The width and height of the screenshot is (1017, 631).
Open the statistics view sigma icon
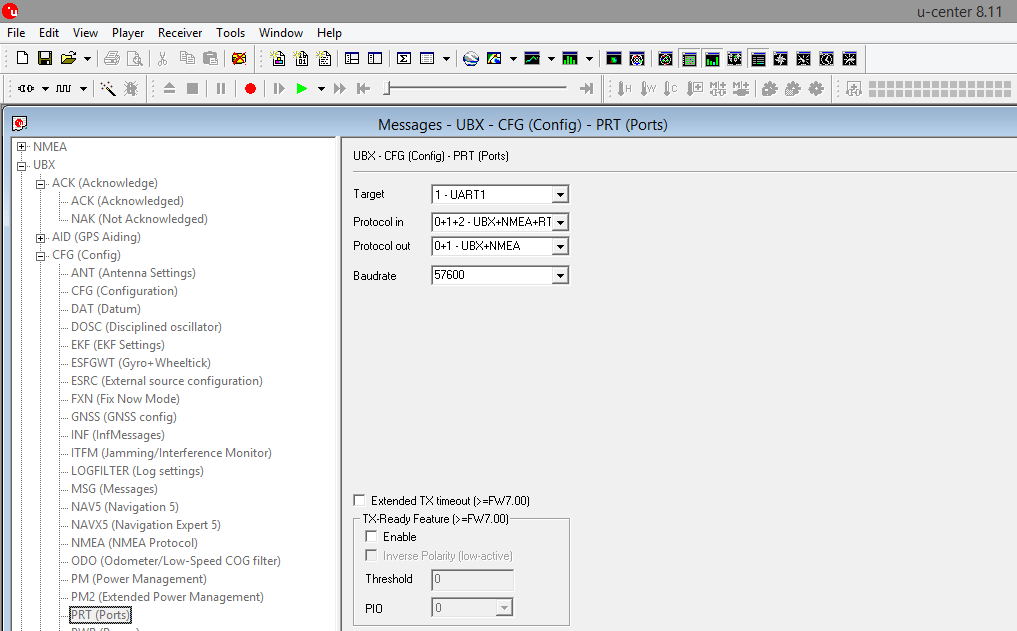pos(404,59)
